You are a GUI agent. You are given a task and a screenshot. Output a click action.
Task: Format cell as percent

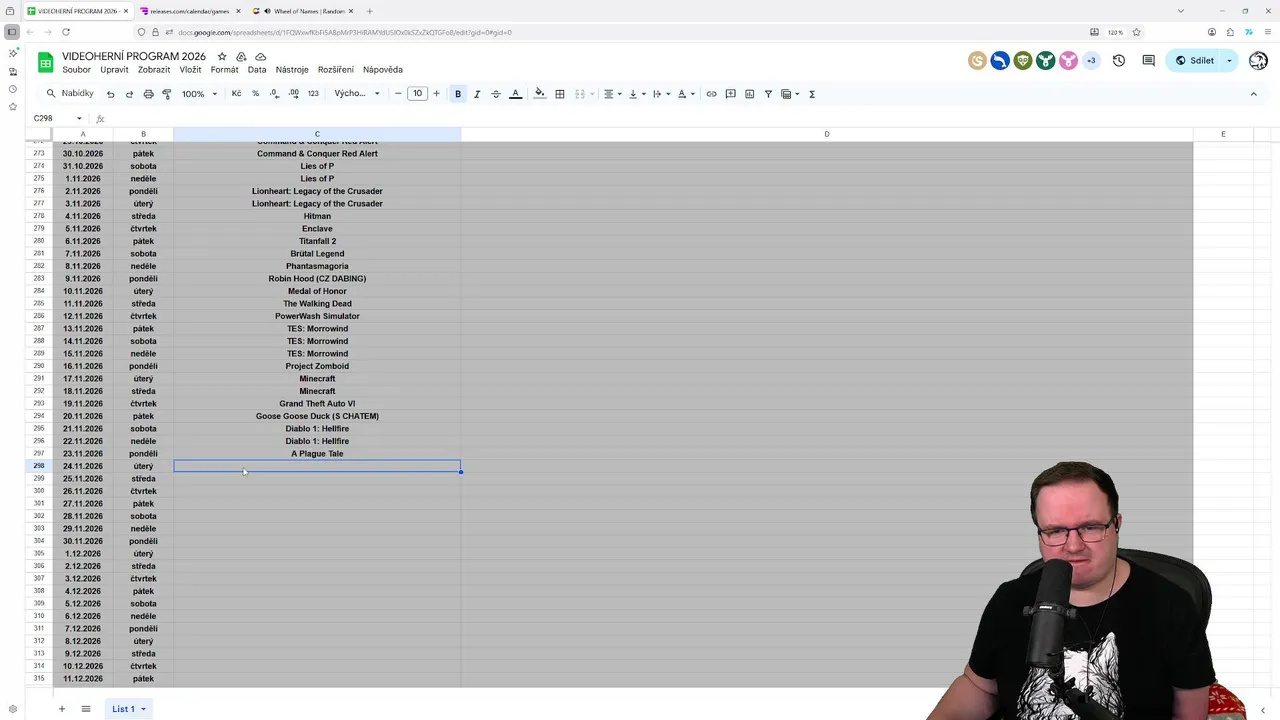pos(255,94)
